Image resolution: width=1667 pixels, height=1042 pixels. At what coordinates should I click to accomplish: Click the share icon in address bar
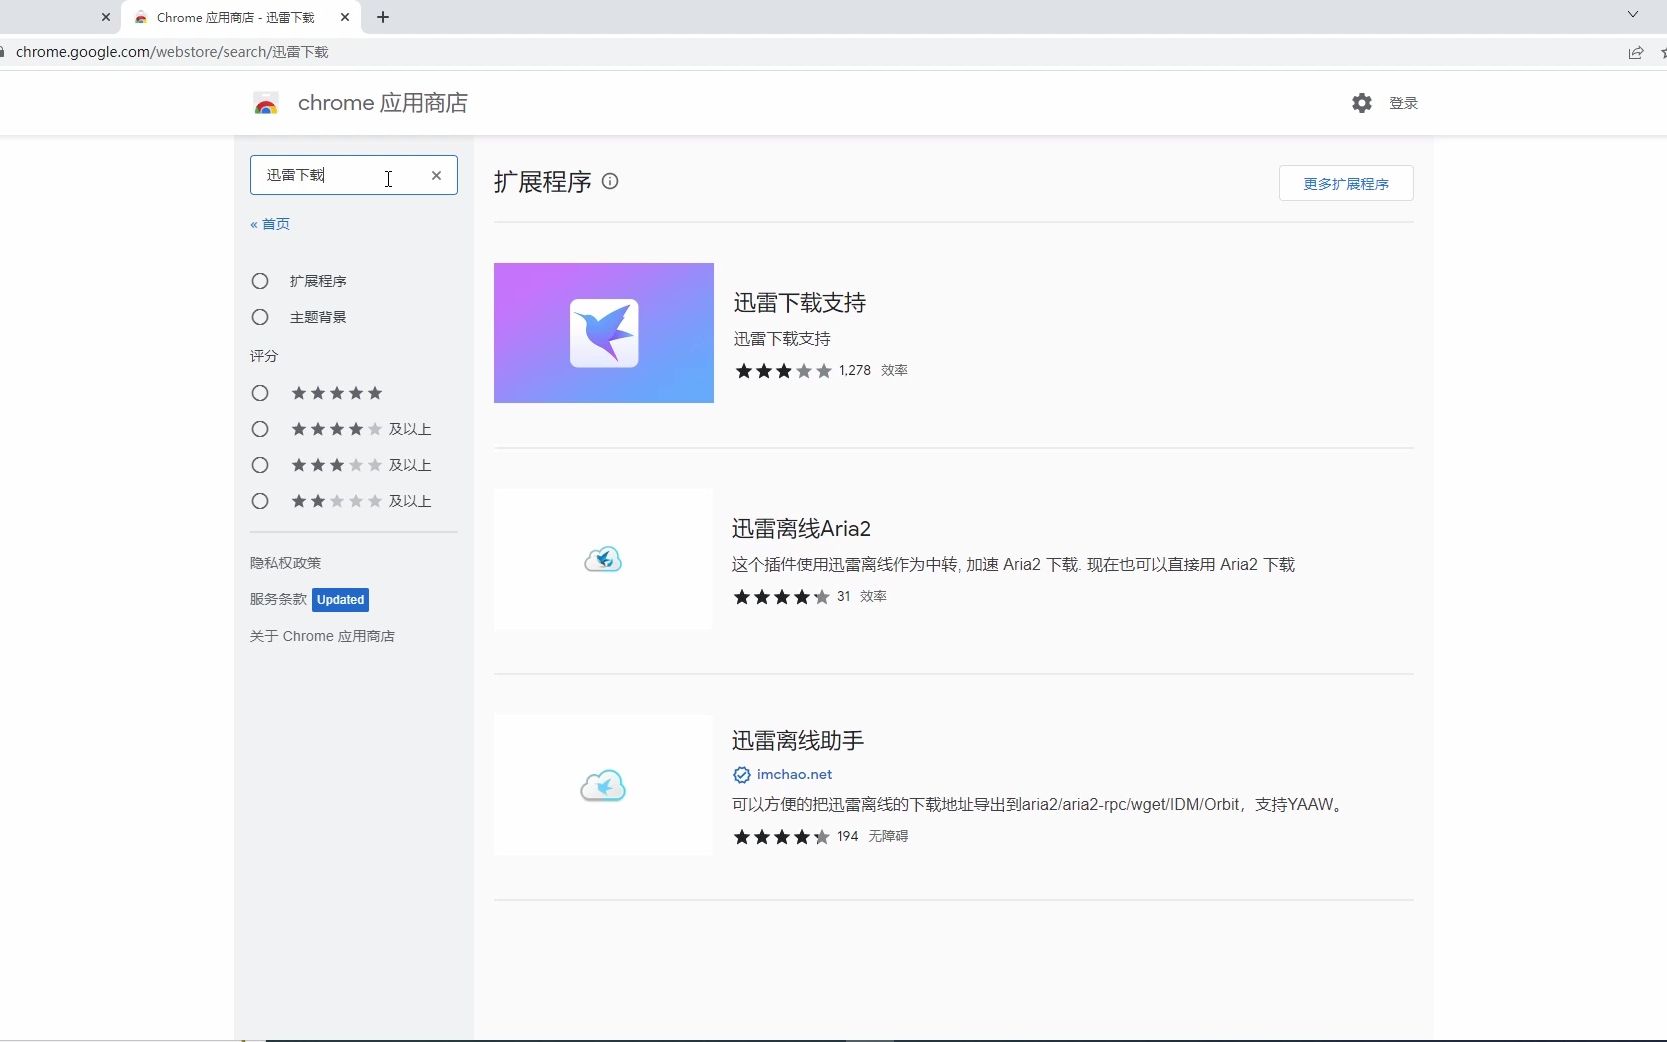[x=1635, y=52]
